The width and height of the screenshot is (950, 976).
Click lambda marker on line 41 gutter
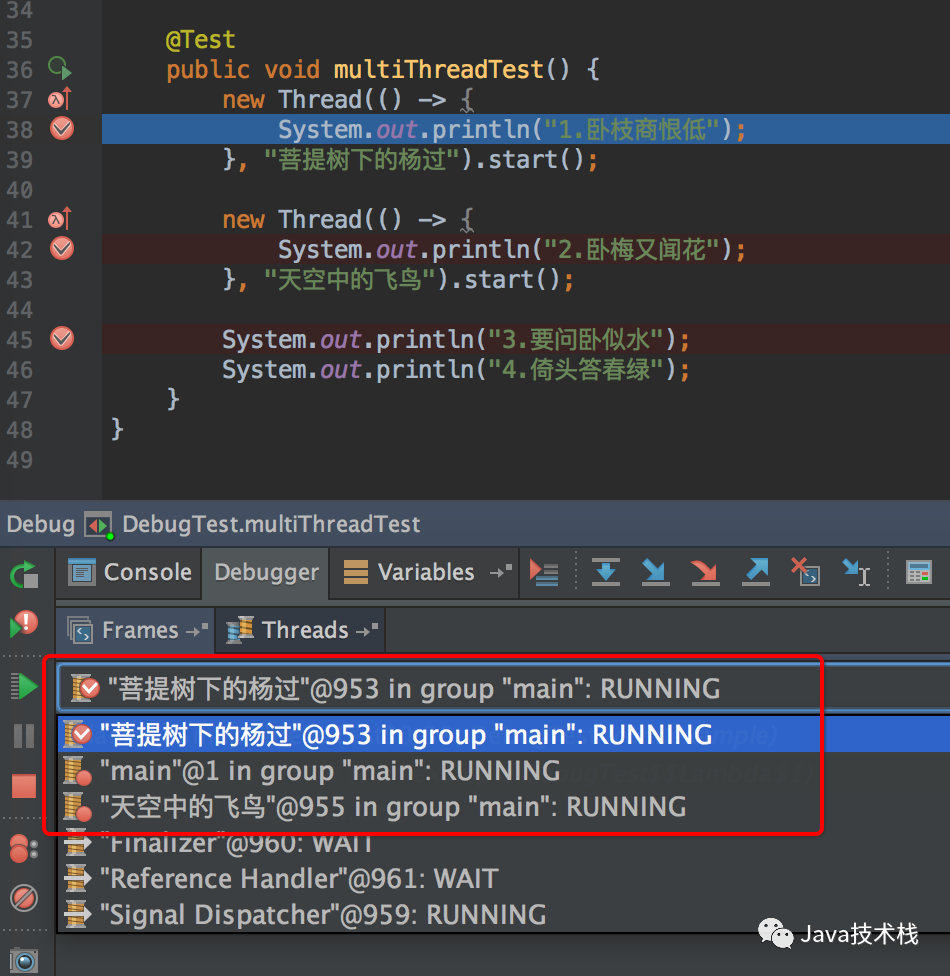click(x=60, y=218)
